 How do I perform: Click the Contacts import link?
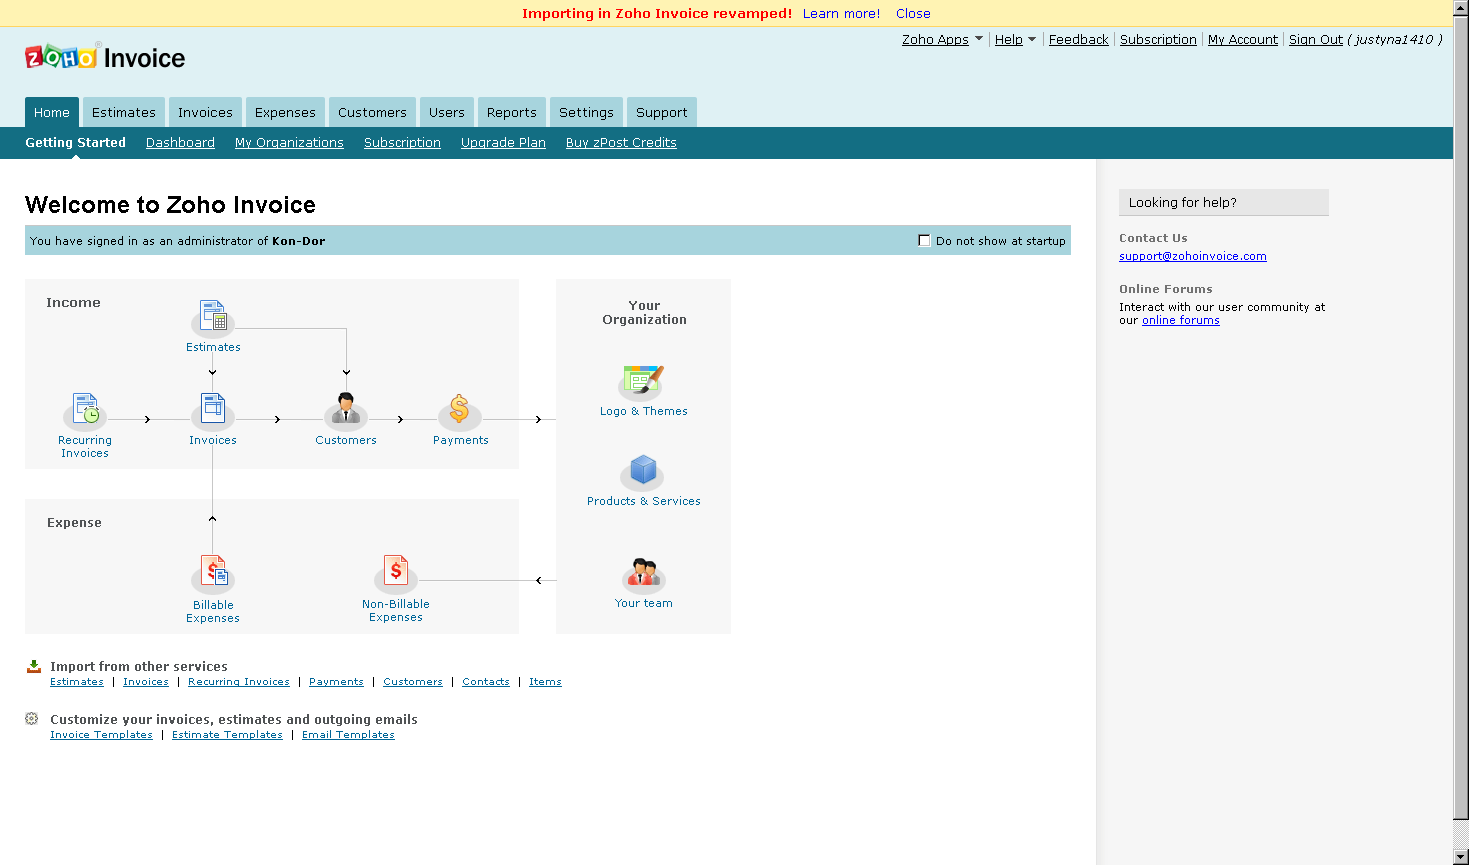(x=486, y=681)
